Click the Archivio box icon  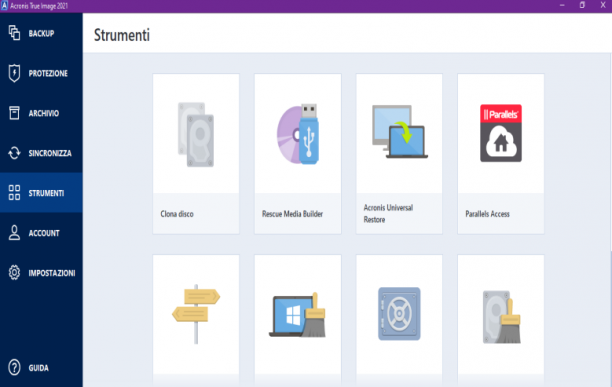pos(14,113)
